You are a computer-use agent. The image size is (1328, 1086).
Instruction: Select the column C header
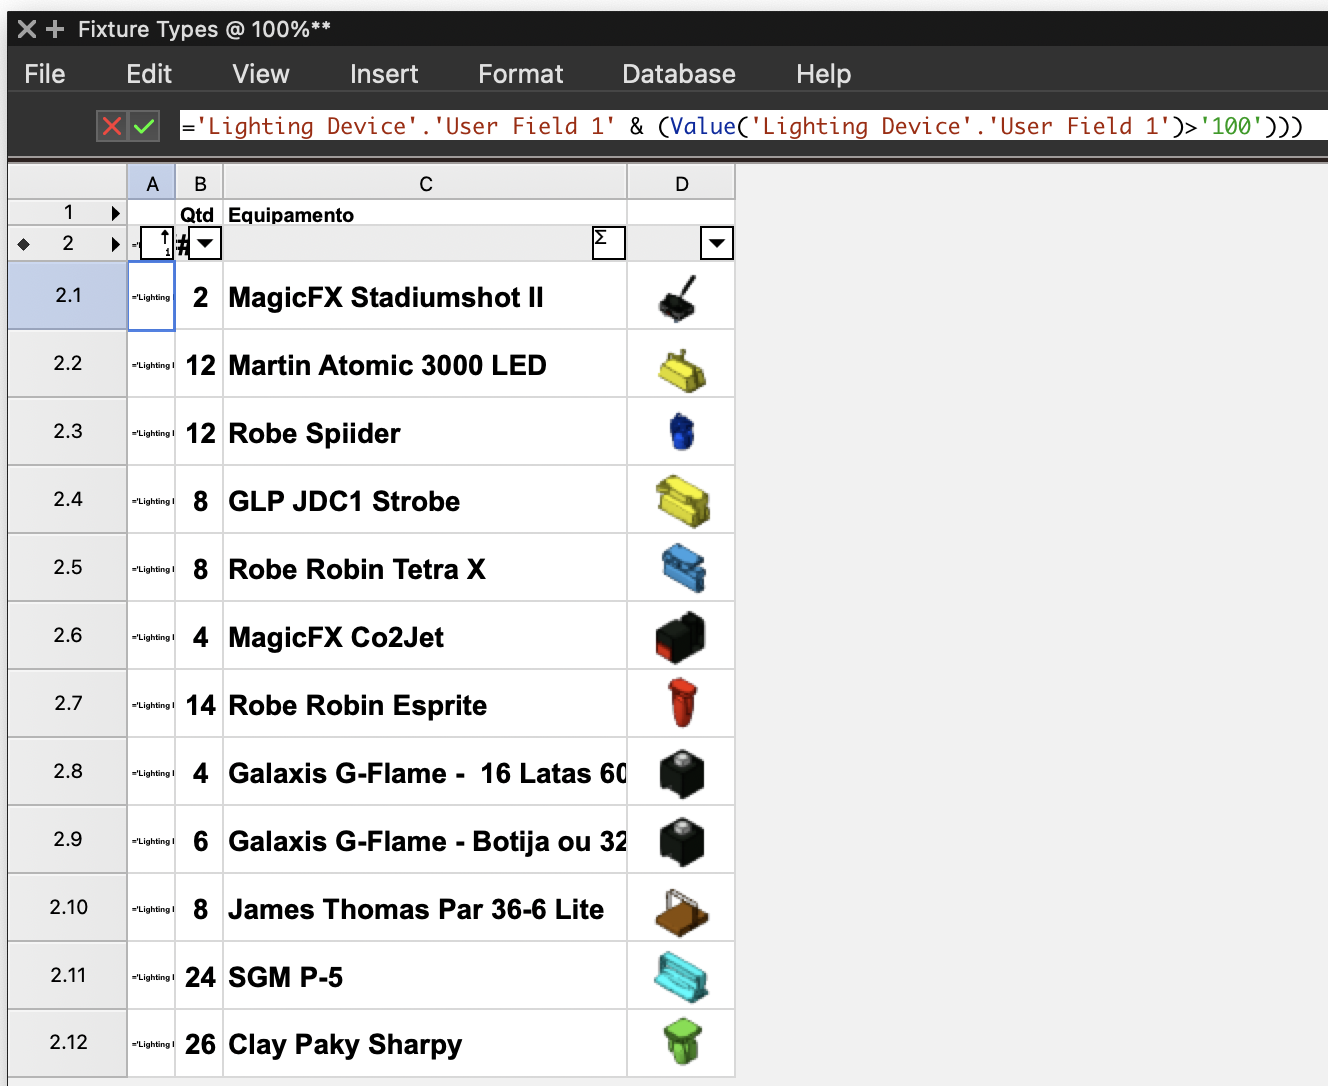pos(425,184)
